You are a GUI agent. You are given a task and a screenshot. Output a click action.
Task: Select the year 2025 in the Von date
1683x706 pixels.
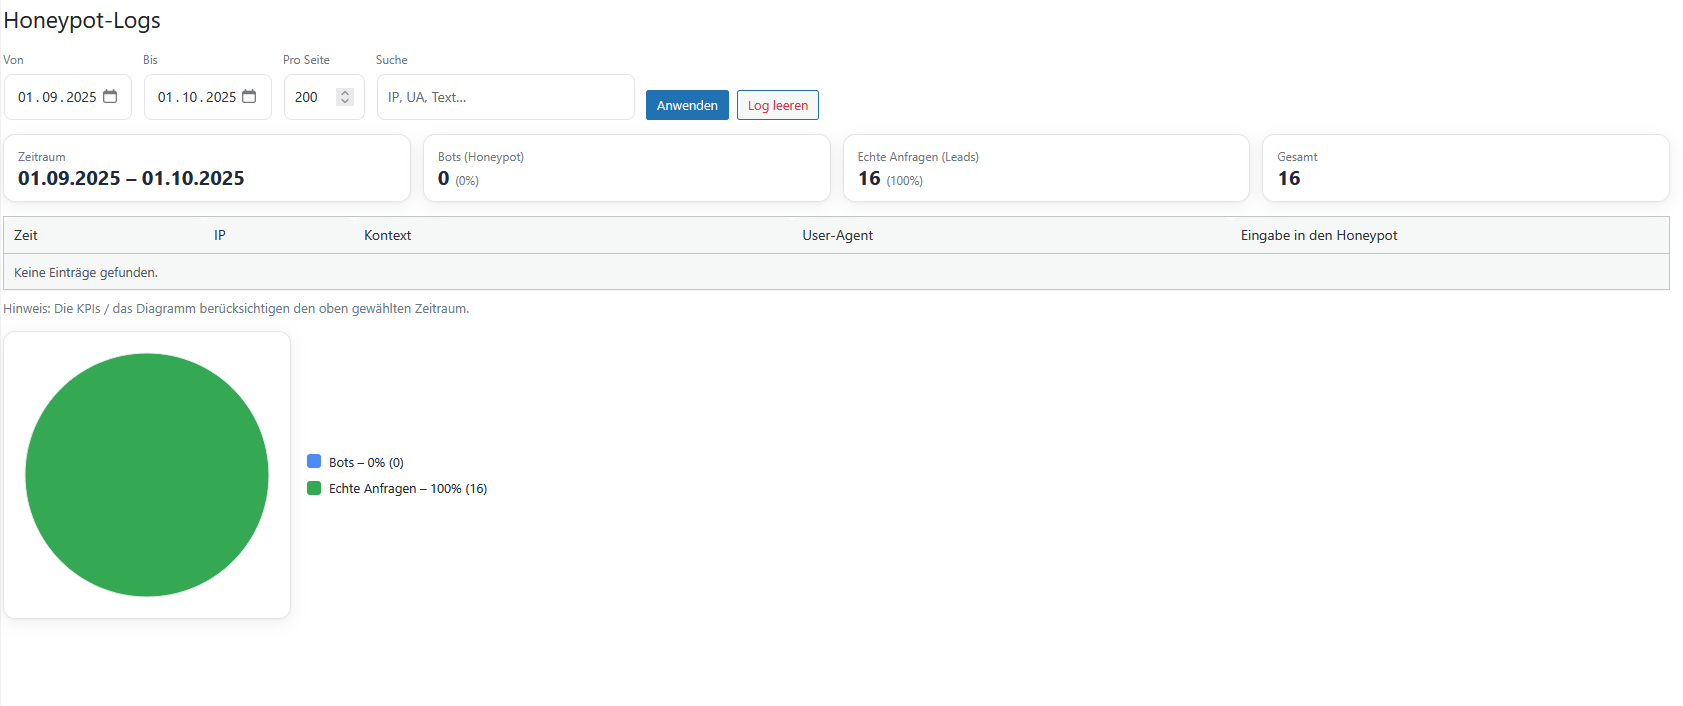tap(81, 97)
